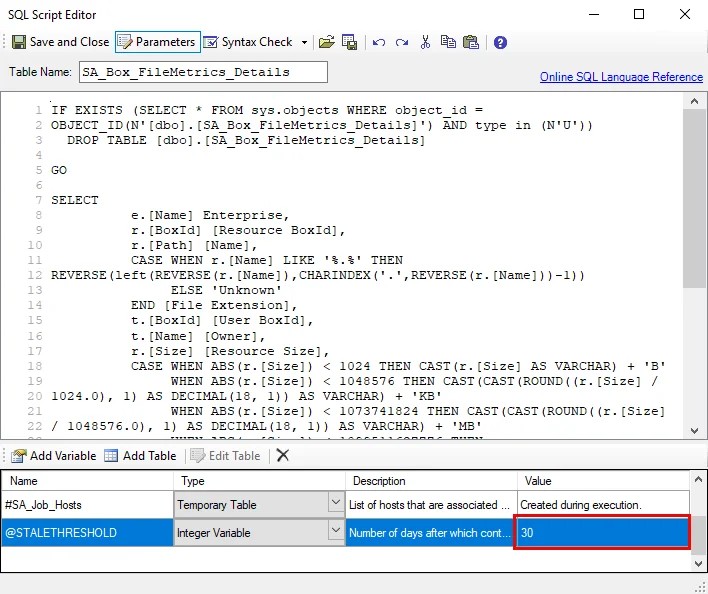
Task: Click the Name column header
Action: [87, 481]
